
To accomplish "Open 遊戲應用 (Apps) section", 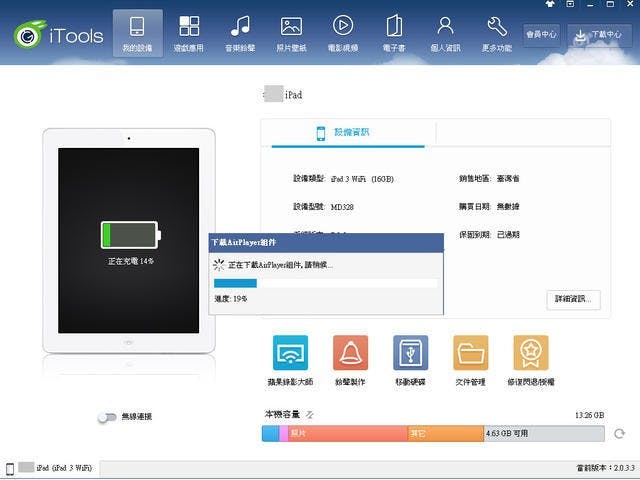I will tap(188, 32).
